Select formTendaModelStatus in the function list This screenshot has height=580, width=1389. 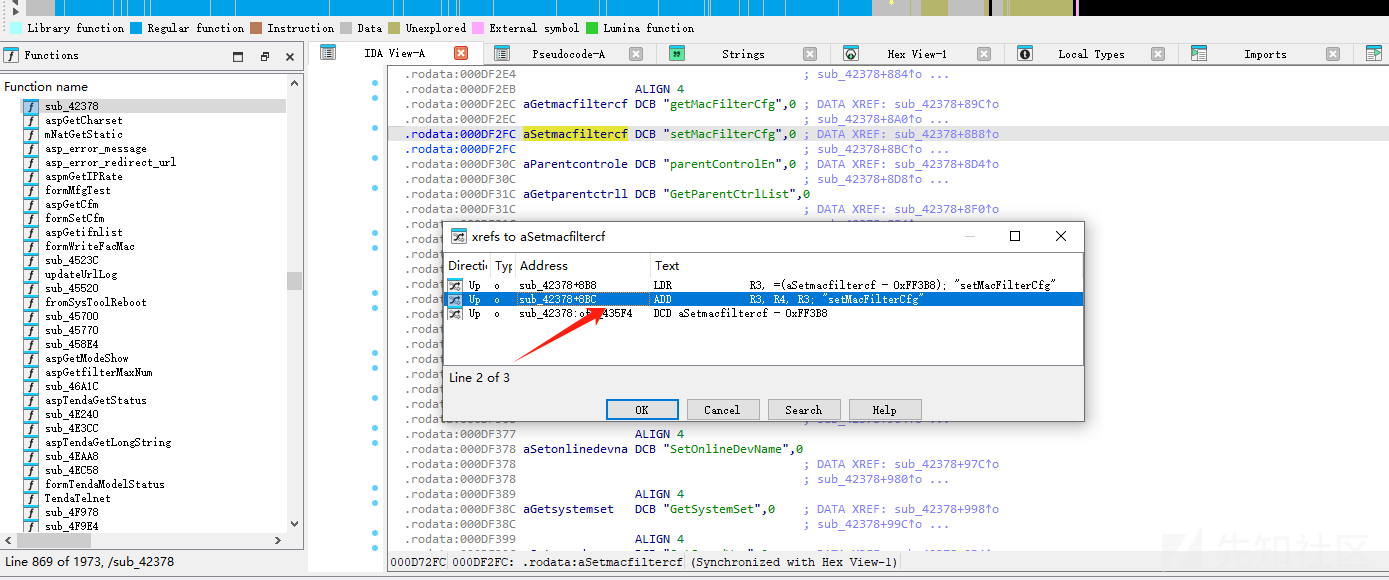tap(105, 484)
